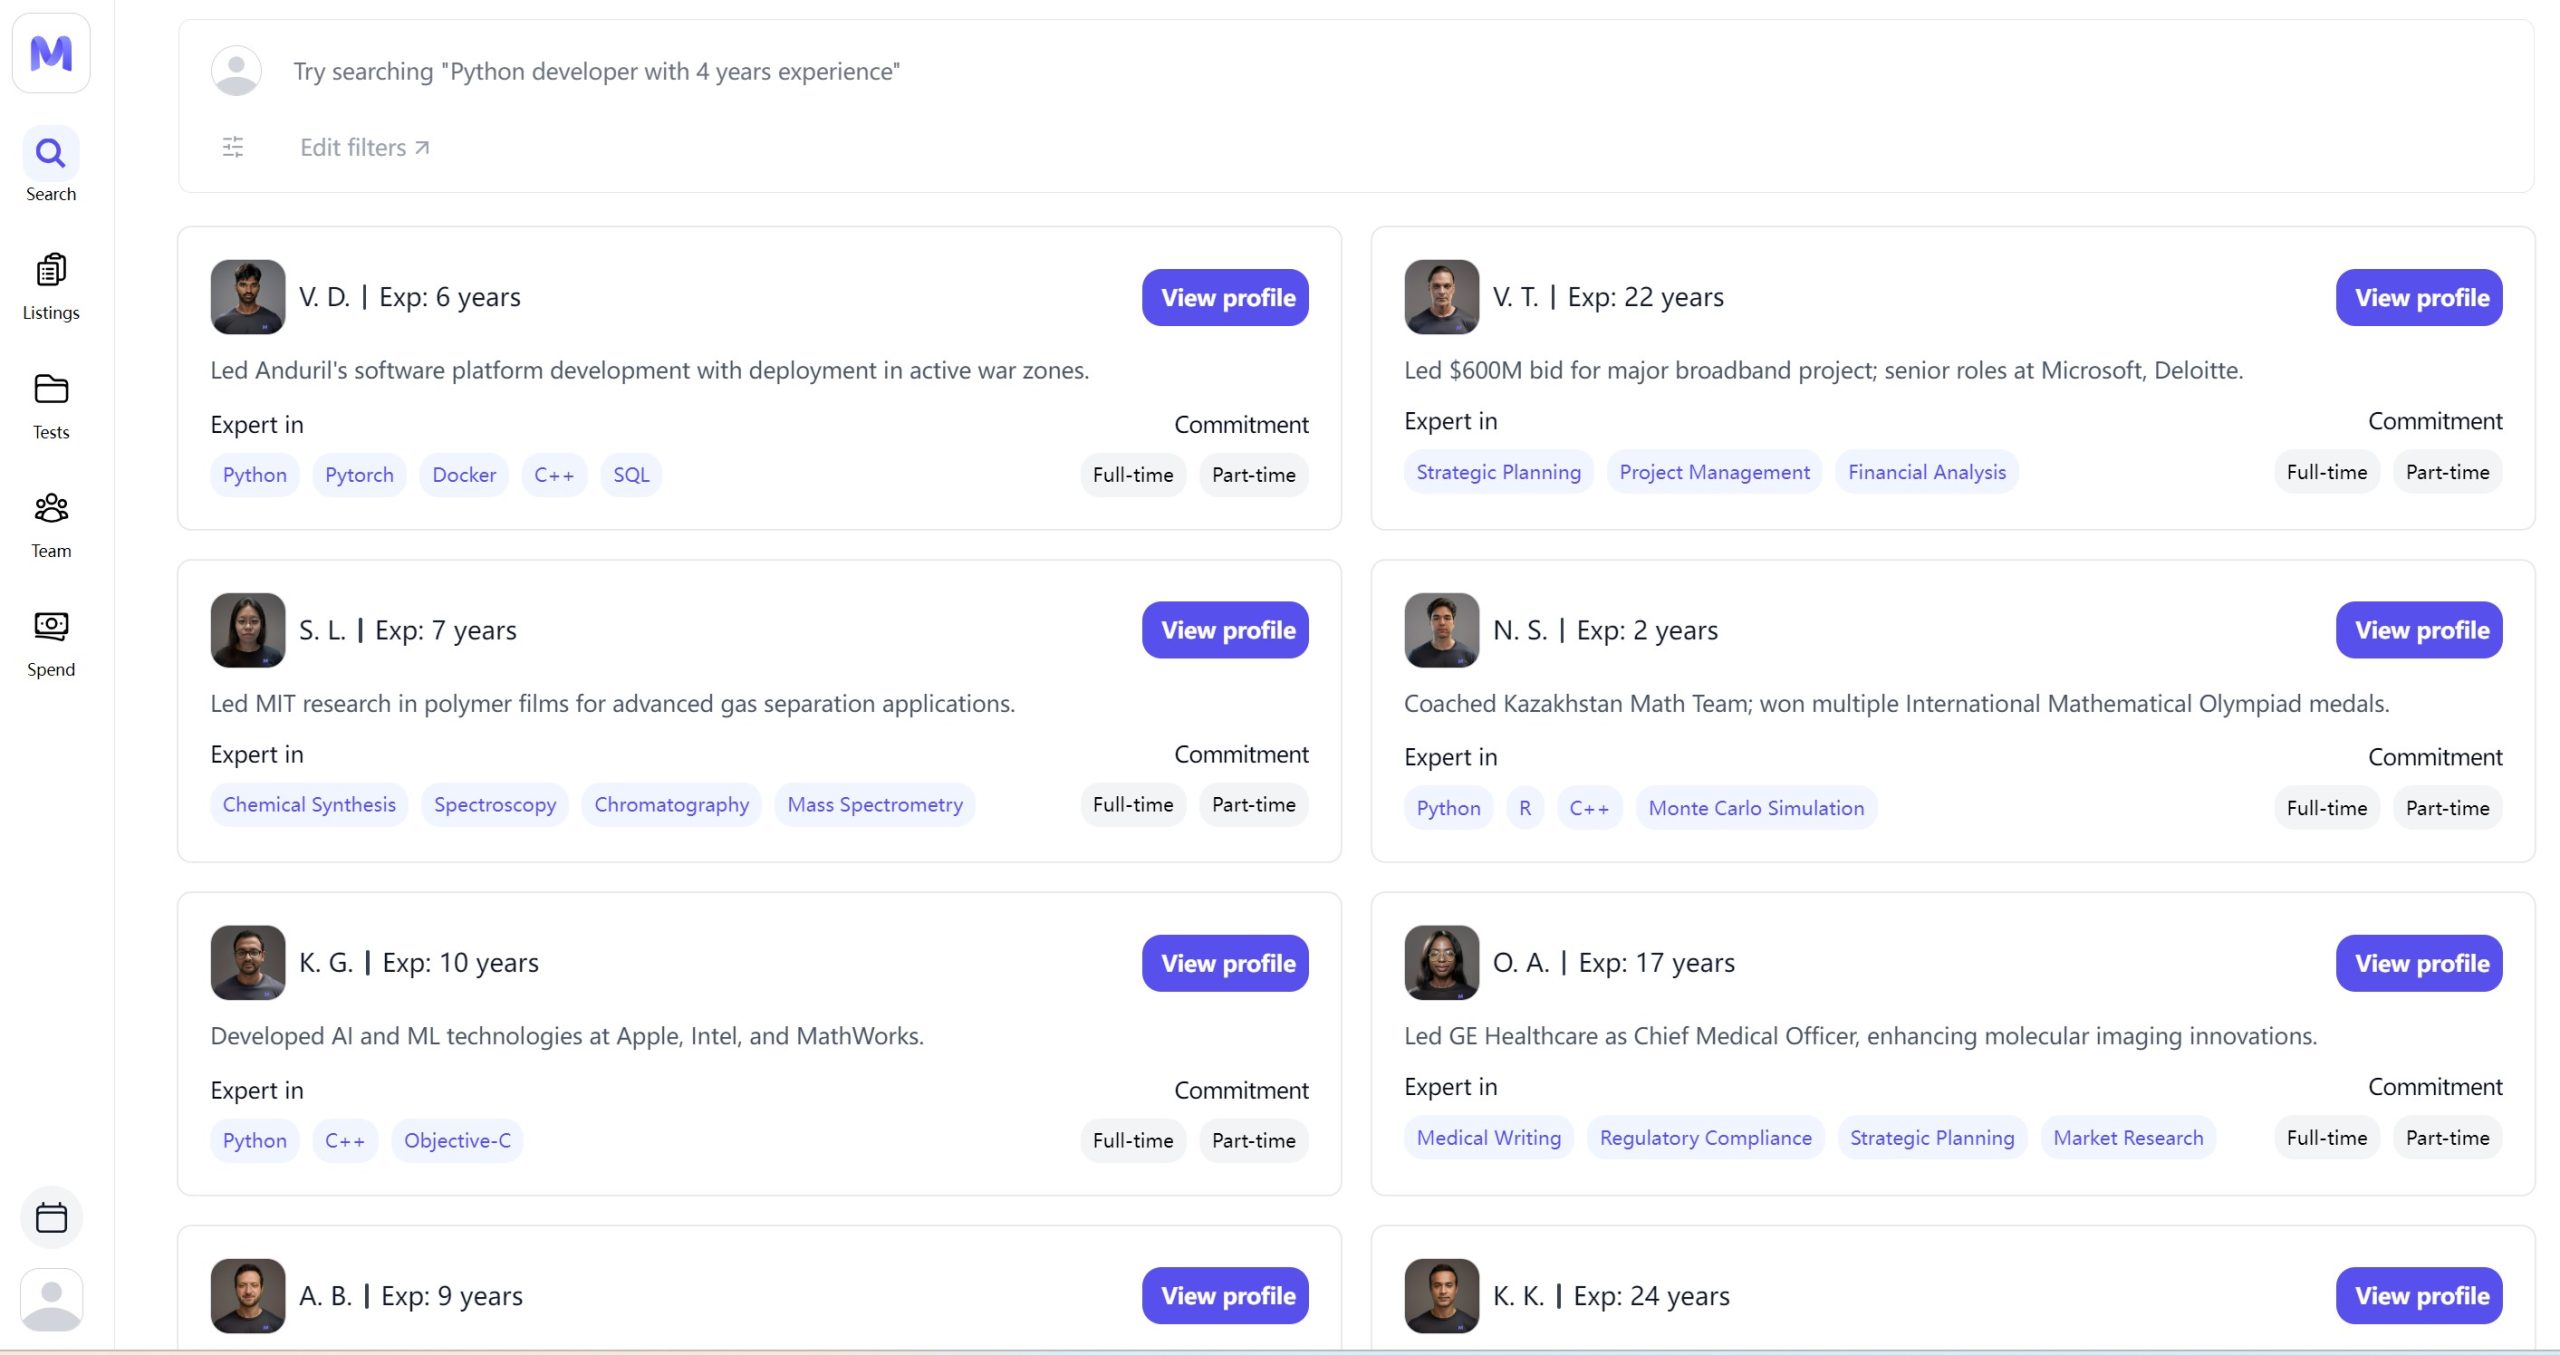Open the Search sidebar icon
This screenshot has width=2560, height=1355.
tap(51, 154)
